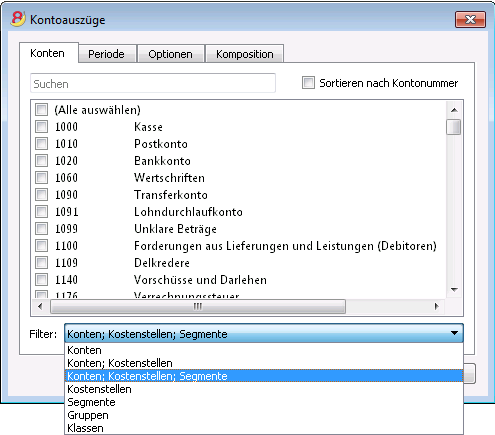The height and width of the screenshot is (435, 495).
Task: Click the list's scroll up arrow
Action: coord(454,110)
